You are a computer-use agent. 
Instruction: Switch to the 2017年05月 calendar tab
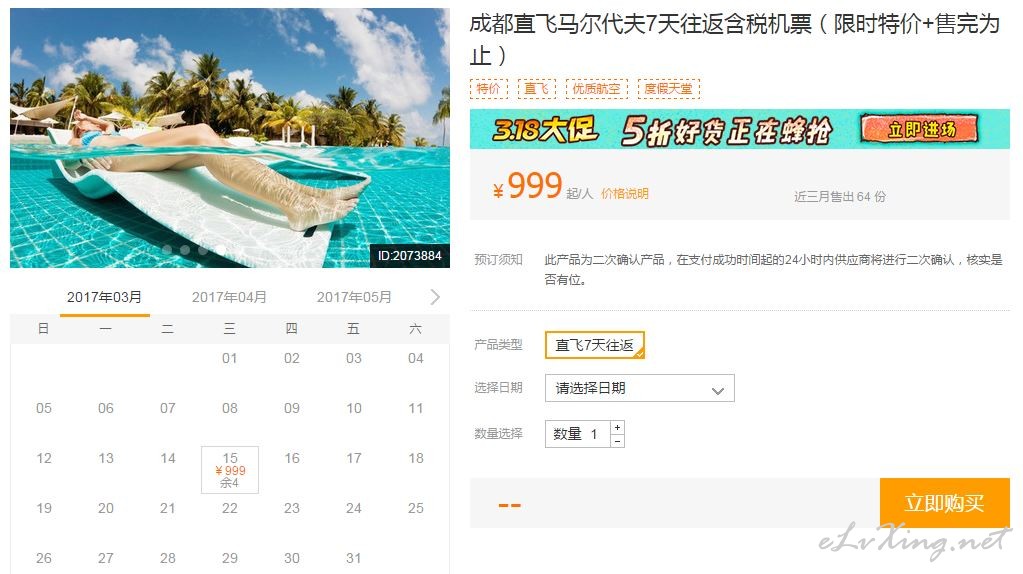(x=354, y=297)
